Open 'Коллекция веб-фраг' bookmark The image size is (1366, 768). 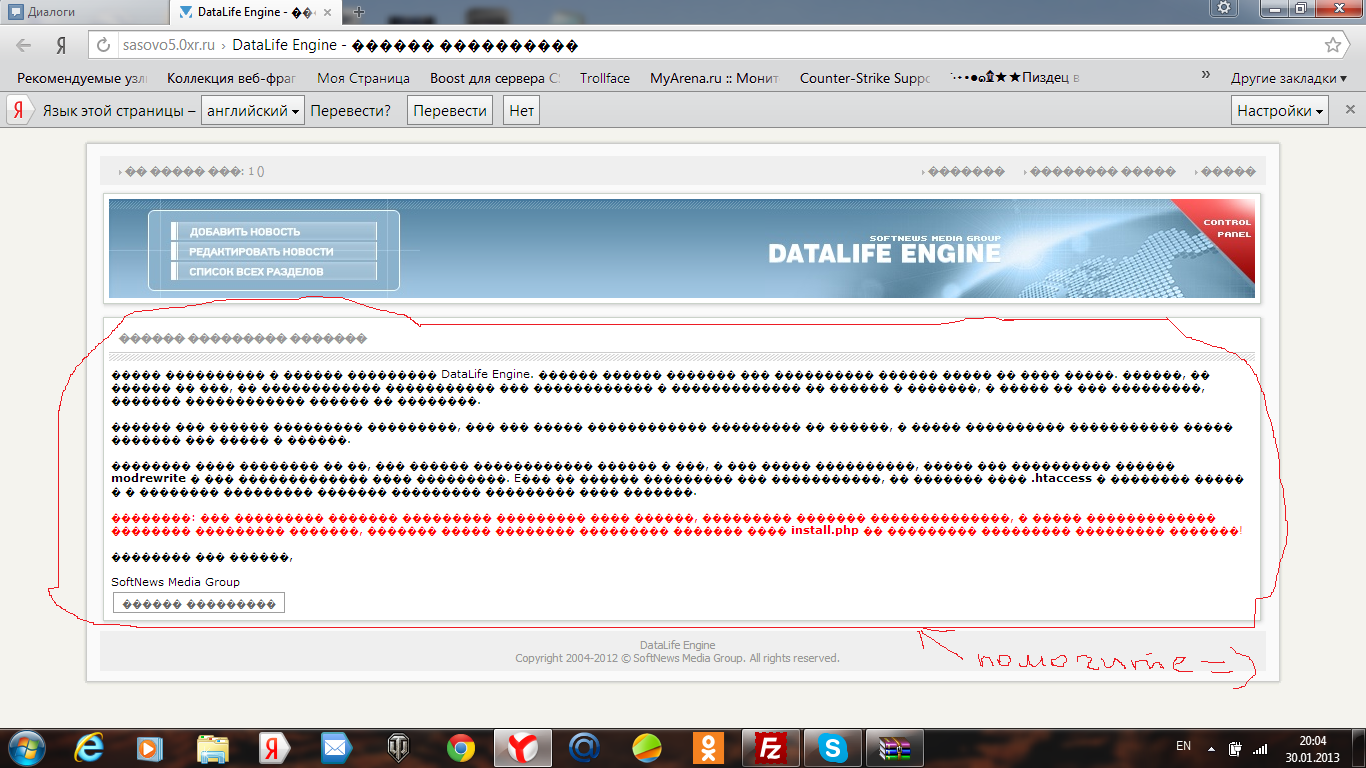(x=232, y=78)
